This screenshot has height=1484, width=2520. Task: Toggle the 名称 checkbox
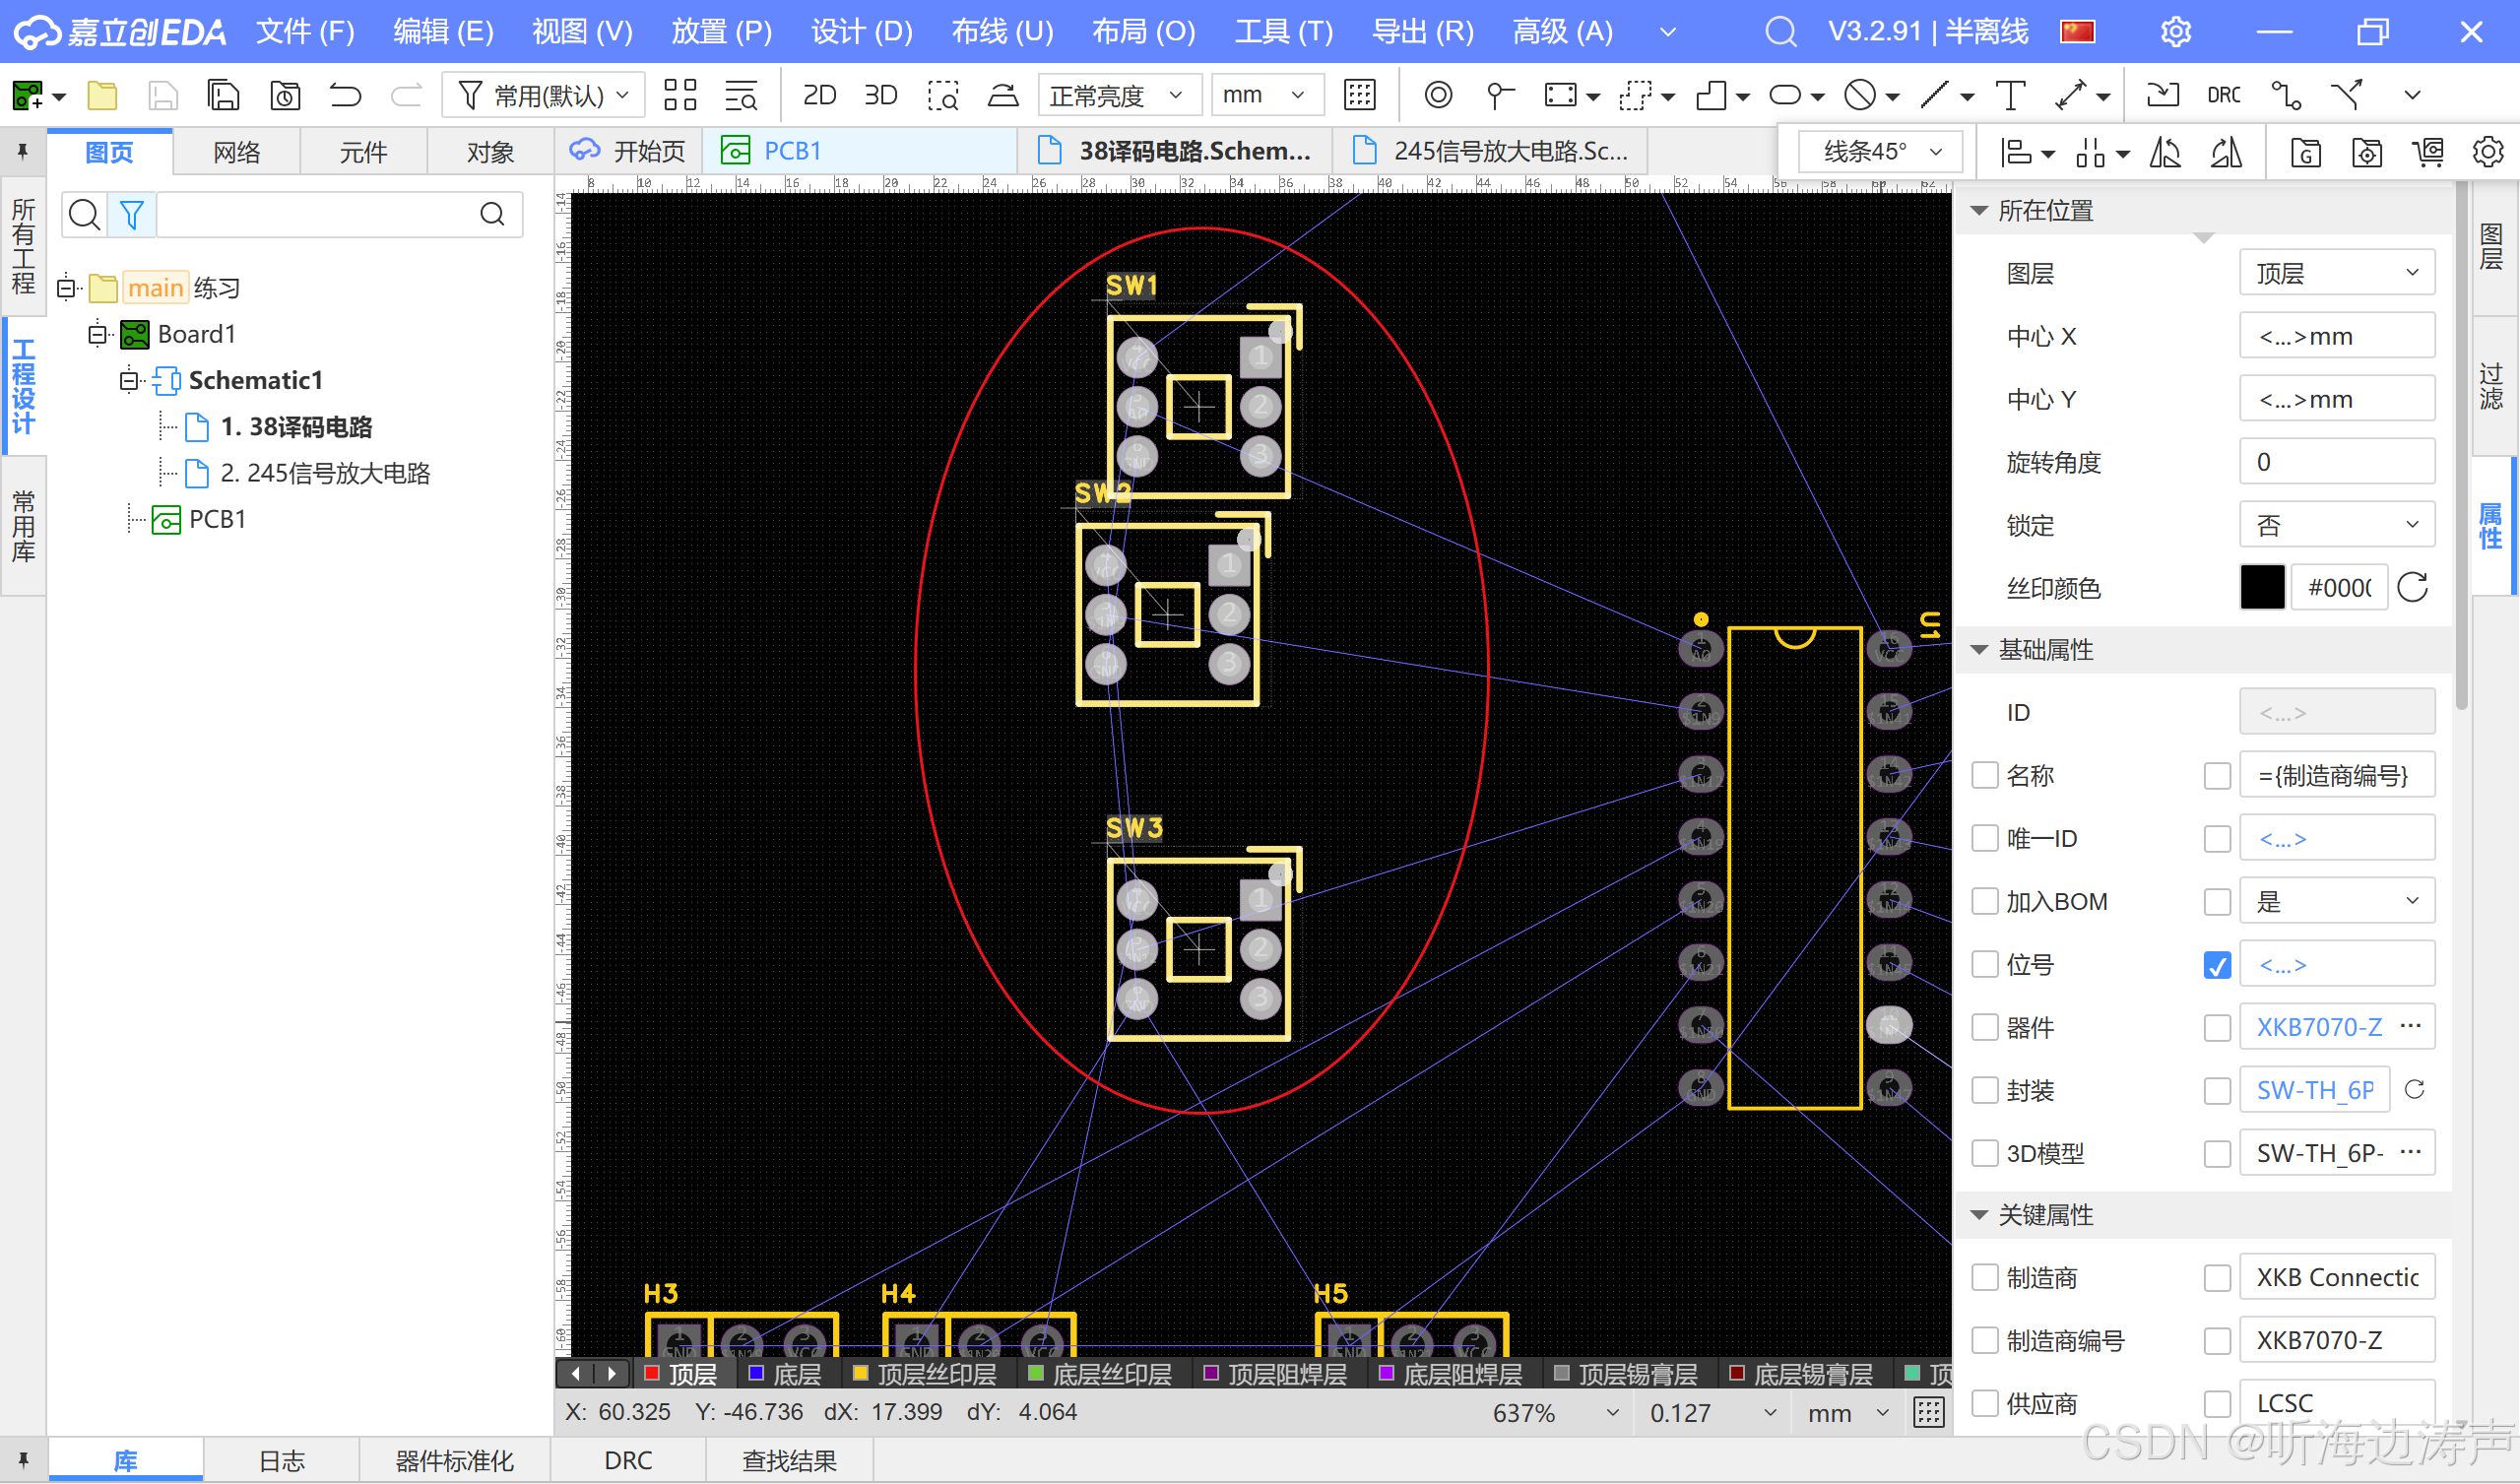[x=1984, y=775]
